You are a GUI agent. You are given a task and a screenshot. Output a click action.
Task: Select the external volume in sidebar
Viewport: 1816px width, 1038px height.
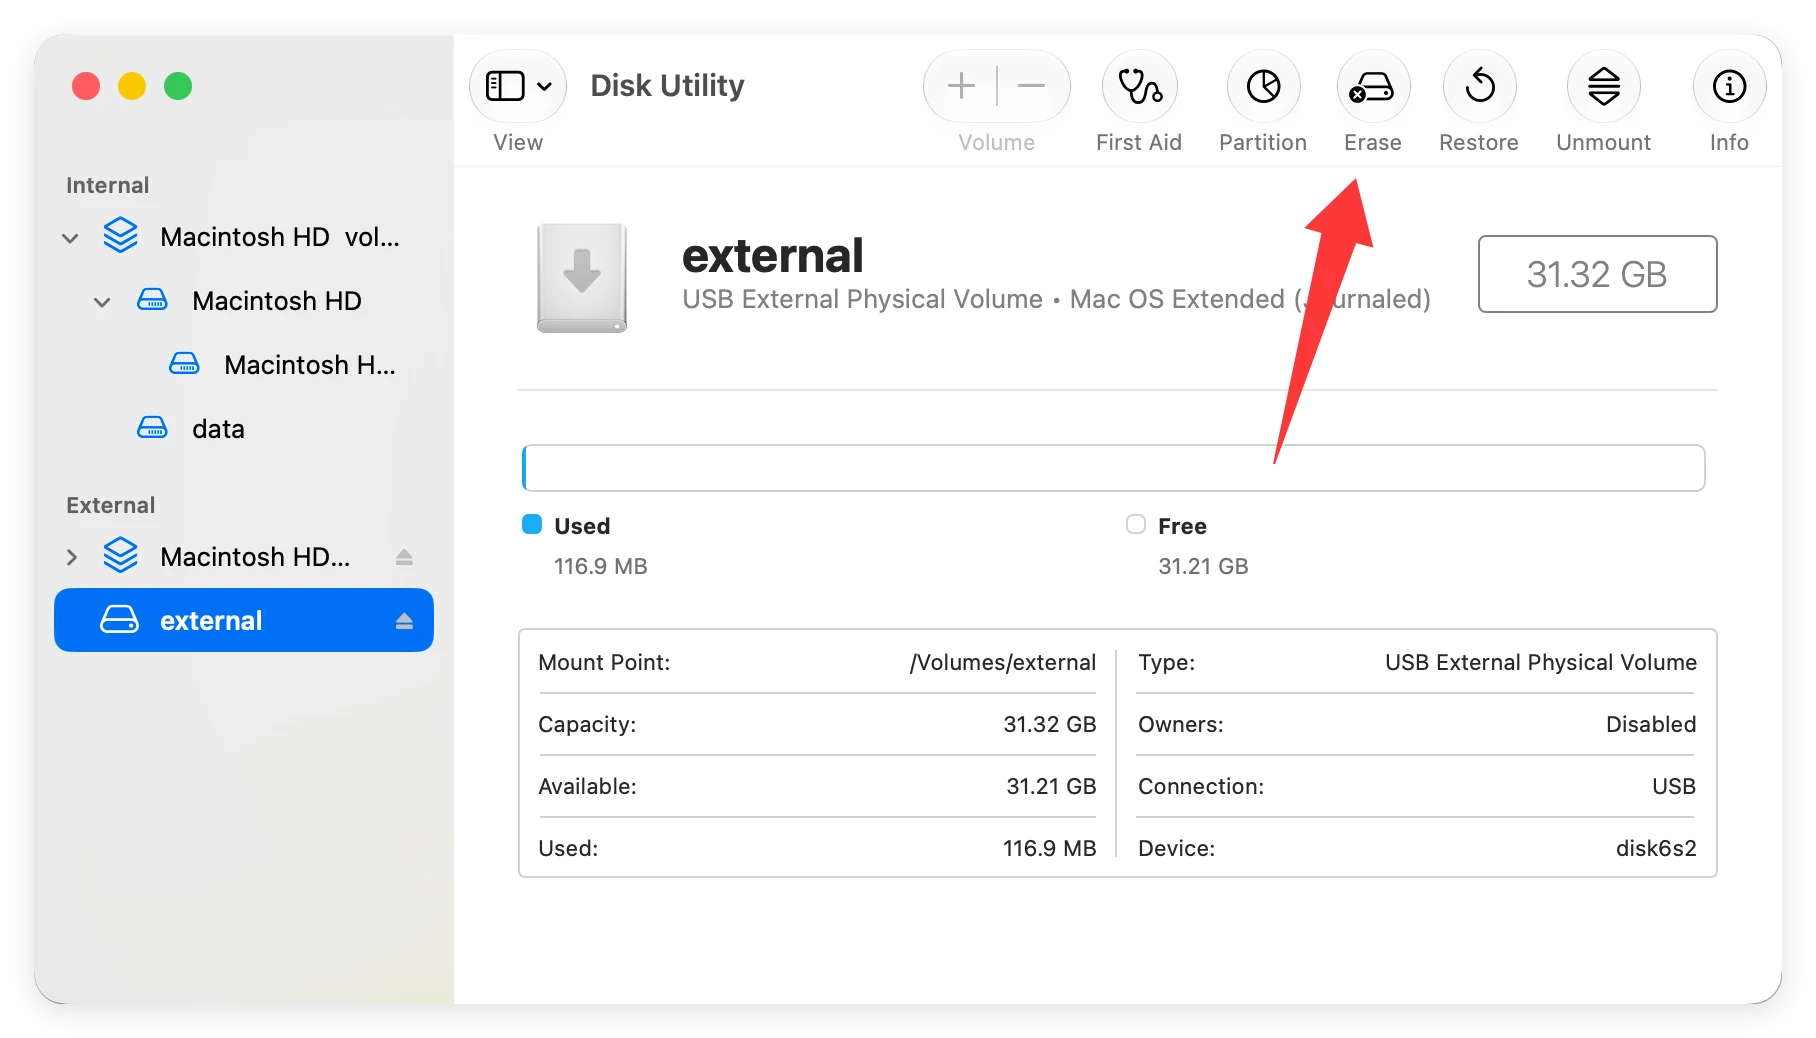point(244,620)
